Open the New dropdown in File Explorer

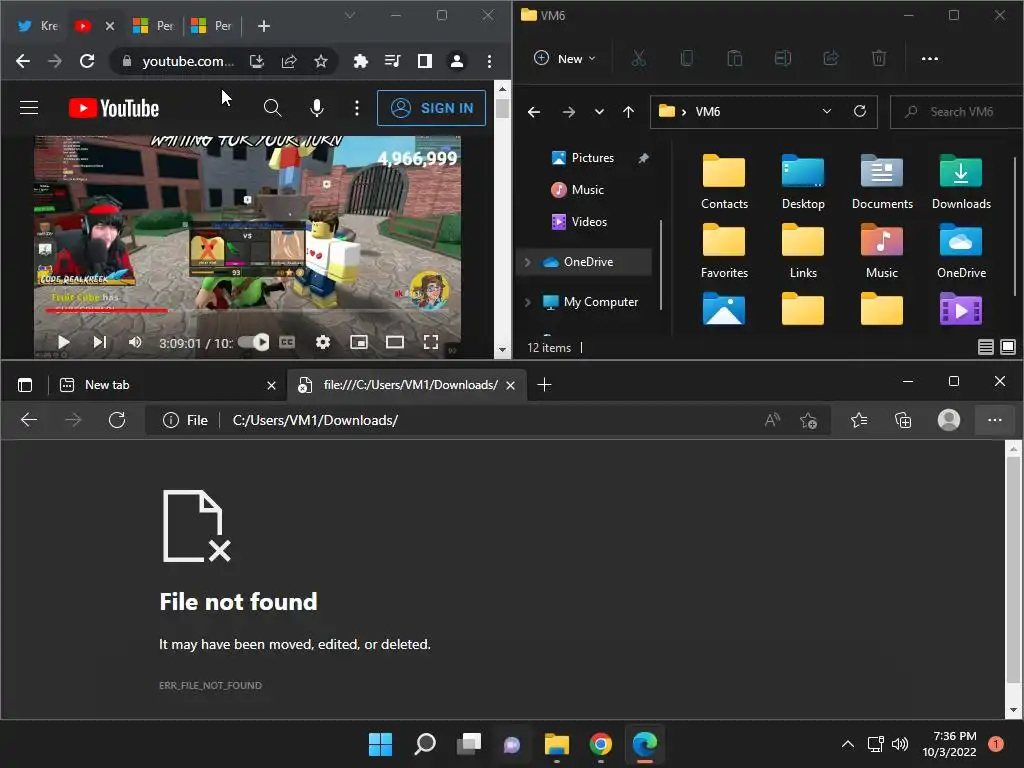coord(565,59)
